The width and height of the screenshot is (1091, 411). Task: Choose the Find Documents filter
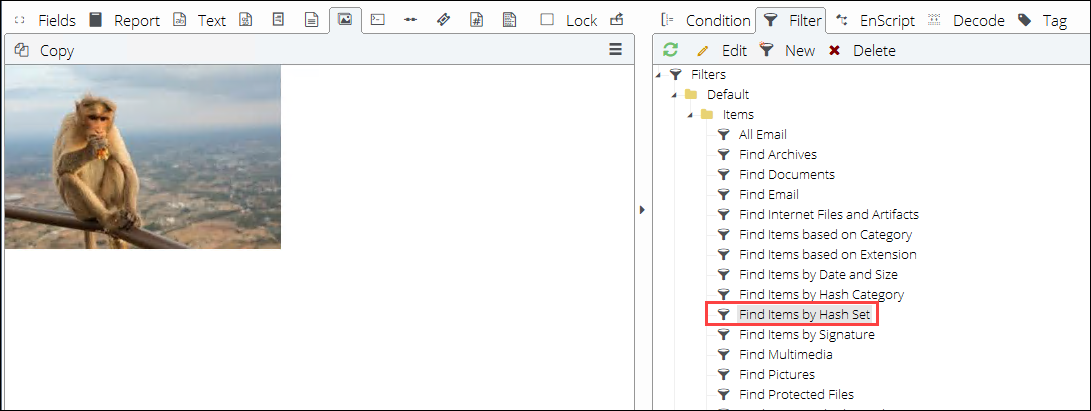tap(787, 175)
